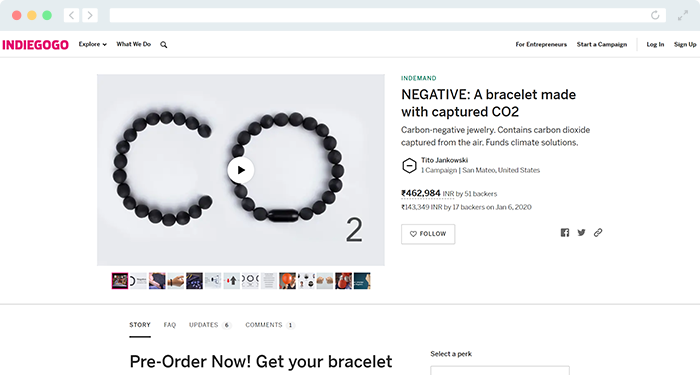The width and height of the screenshot is (700, 375).
Task: Copy the campaign link icon
Action: pyautogui.click(x=598, y=233)
